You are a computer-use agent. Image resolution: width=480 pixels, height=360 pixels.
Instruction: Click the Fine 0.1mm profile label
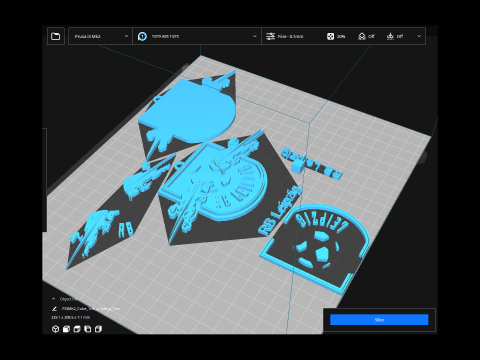290,36
